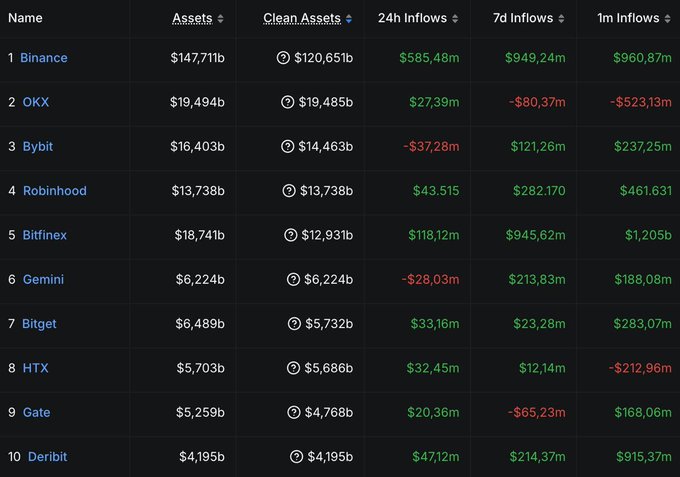Image resolution: width=680 pixels, height=477 pixels.
Task: Sort by Clean Assets column header
Action: point(307,18)
